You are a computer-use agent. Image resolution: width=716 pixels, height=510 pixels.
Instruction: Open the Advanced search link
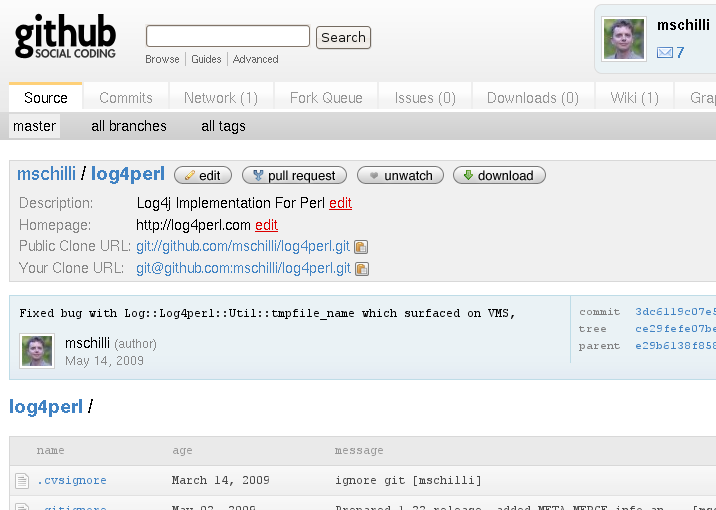tap(255, 59)
